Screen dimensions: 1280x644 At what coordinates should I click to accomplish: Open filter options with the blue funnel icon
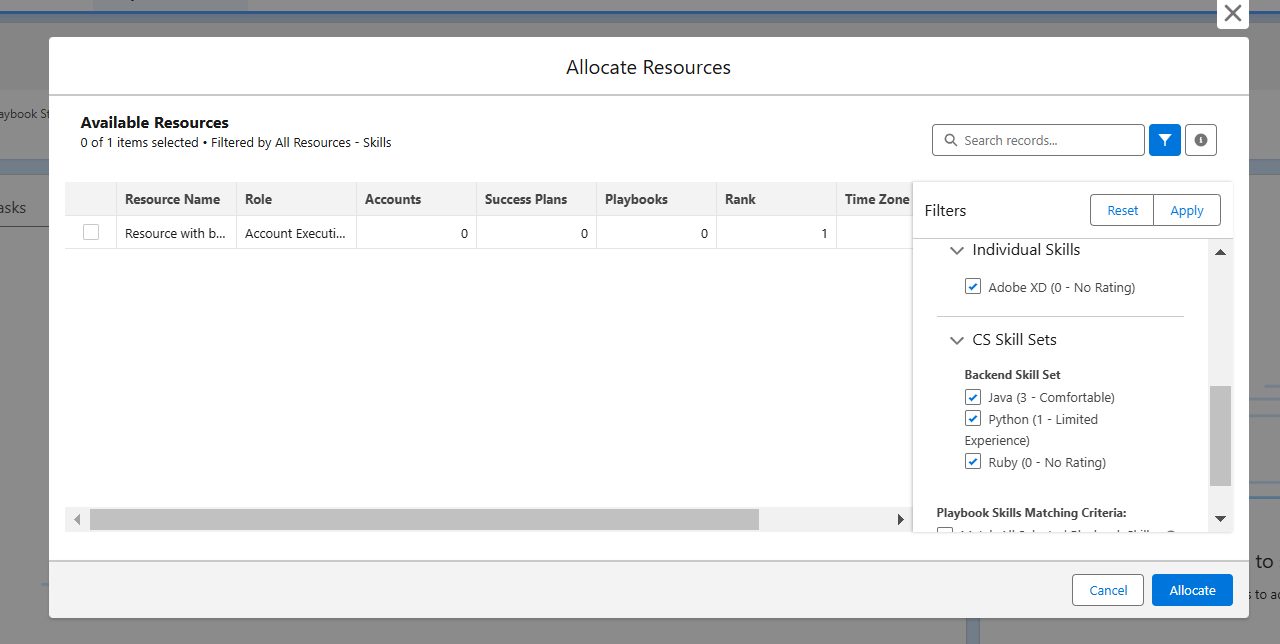[1164, 140]
